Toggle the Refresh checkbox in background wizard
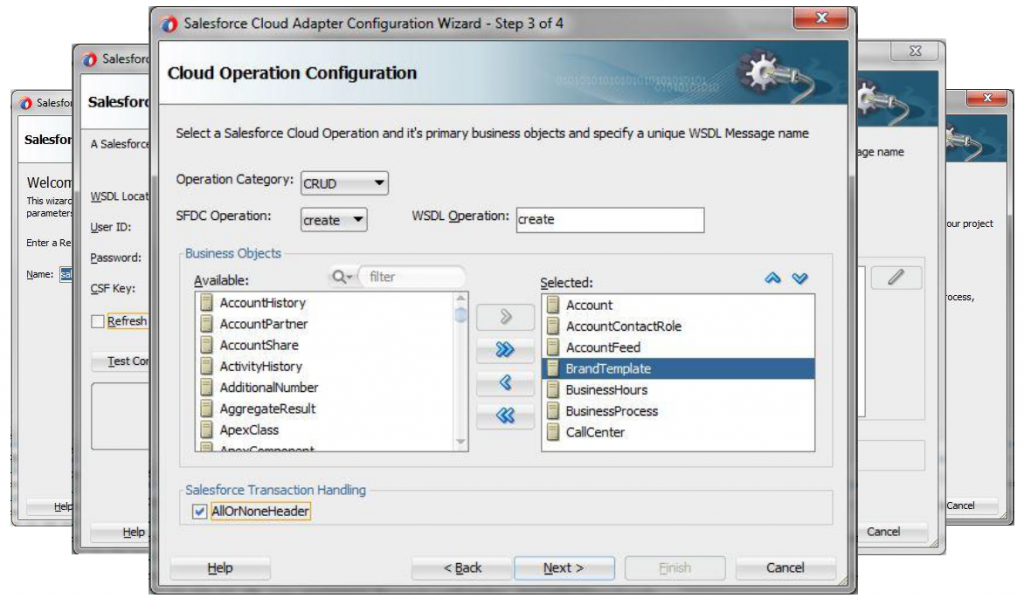This screenshot has width=1024, height=598. 98,321
